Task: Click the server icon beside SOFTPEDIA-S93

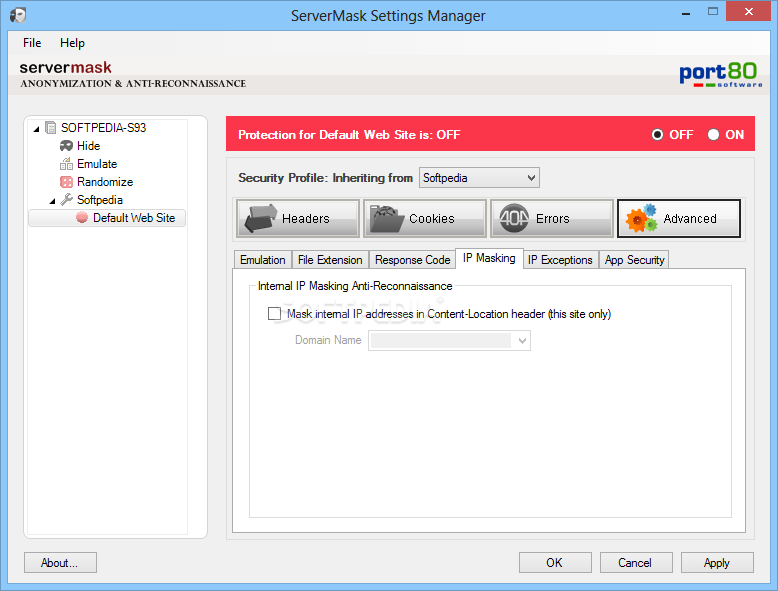Action: [x=50, y=128]
